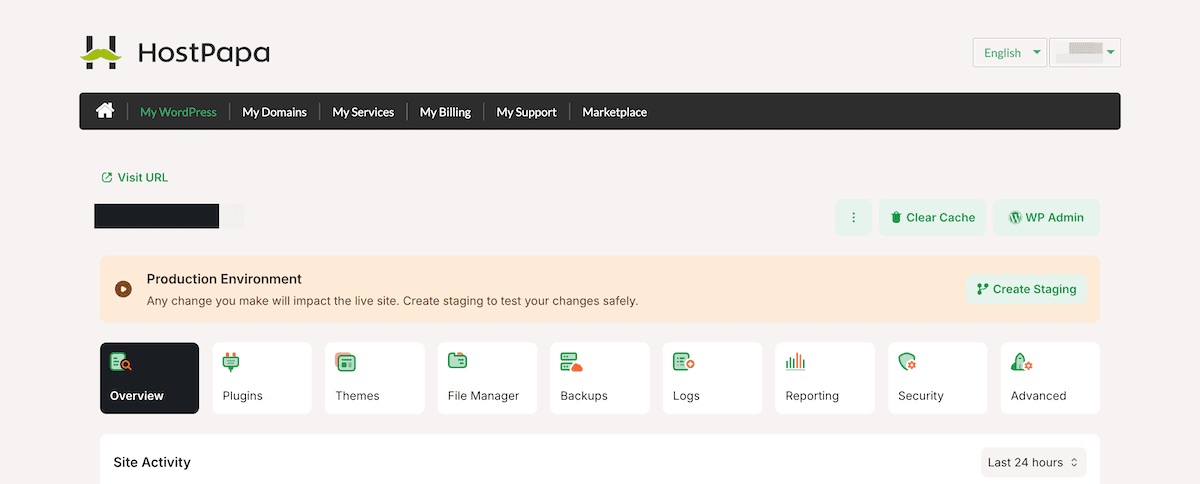Switch to the Backups tab

tap(599, 378)
